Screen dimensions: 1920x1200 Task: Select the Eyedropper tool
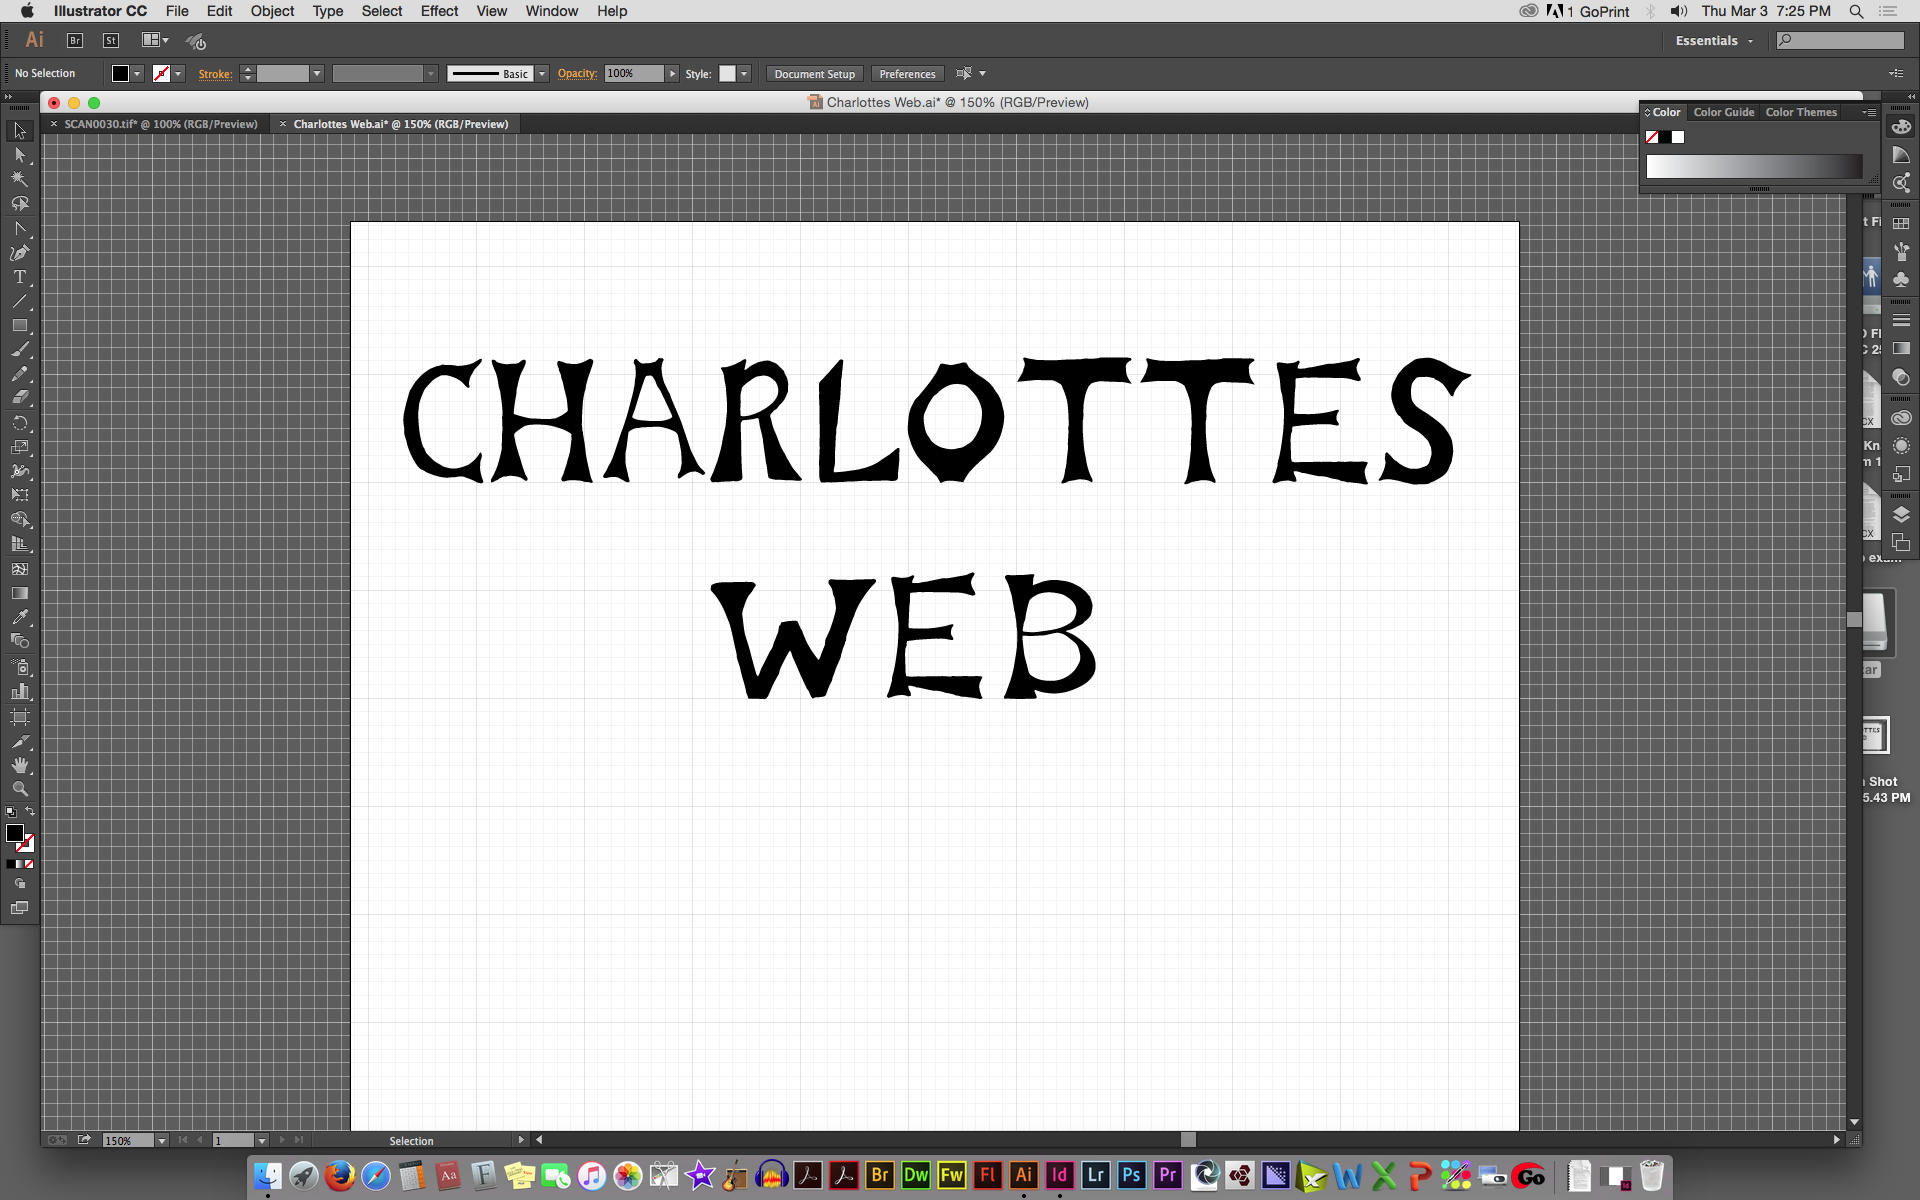click(x=19, y=617)
